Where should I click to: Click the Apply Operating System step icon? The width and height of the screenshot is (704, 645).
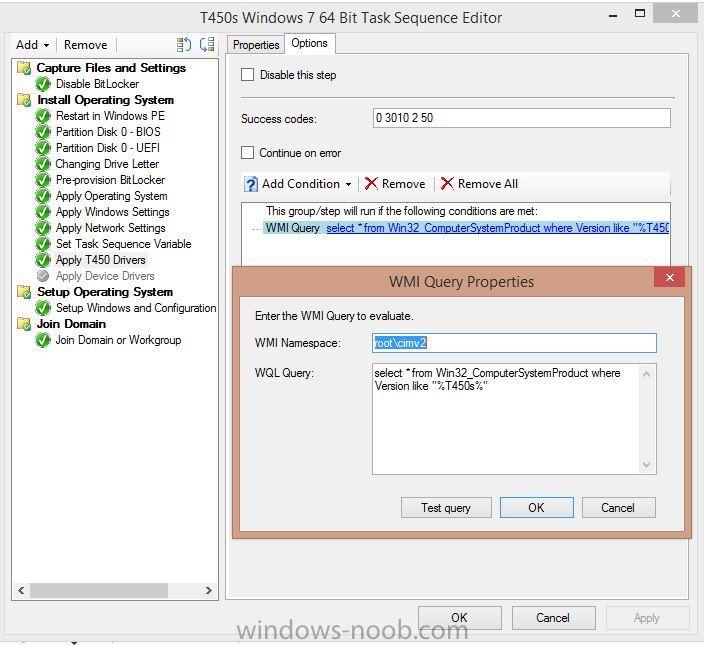point(43,196)
